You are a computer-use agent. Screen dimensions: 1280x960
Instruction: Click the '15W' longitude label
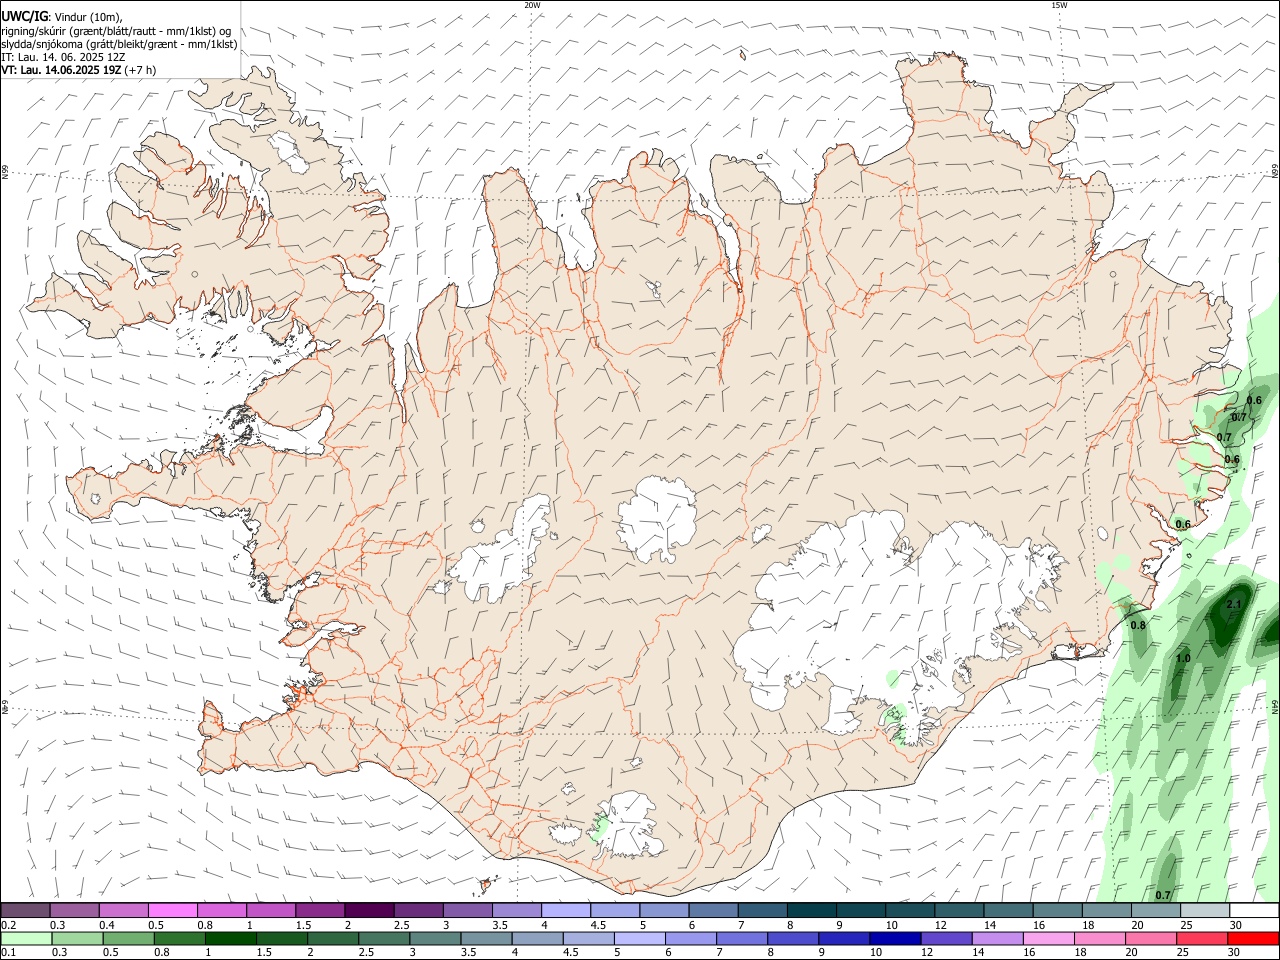[1059, 5]
